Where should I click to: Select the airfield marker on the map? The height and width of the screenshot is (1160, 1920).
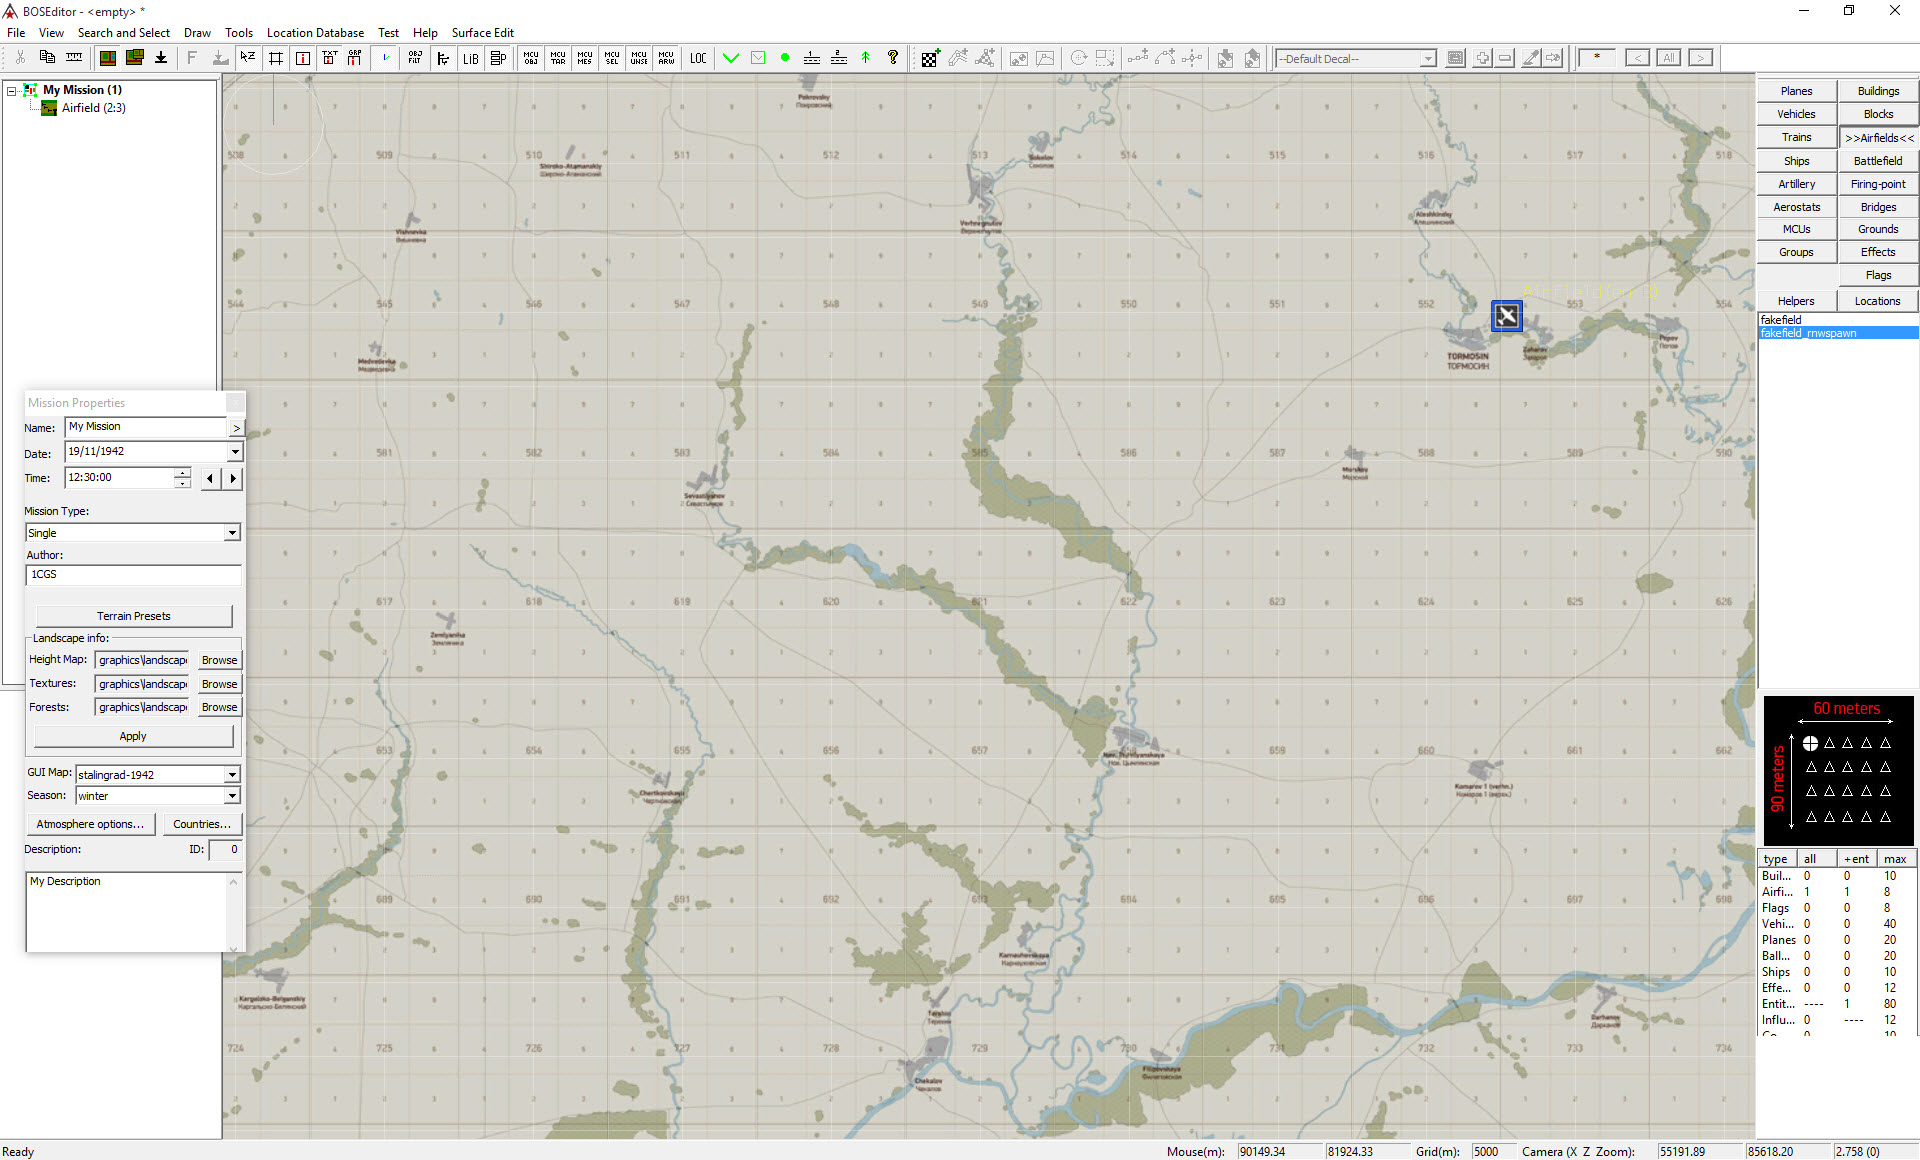click(x=1507, y=316)
